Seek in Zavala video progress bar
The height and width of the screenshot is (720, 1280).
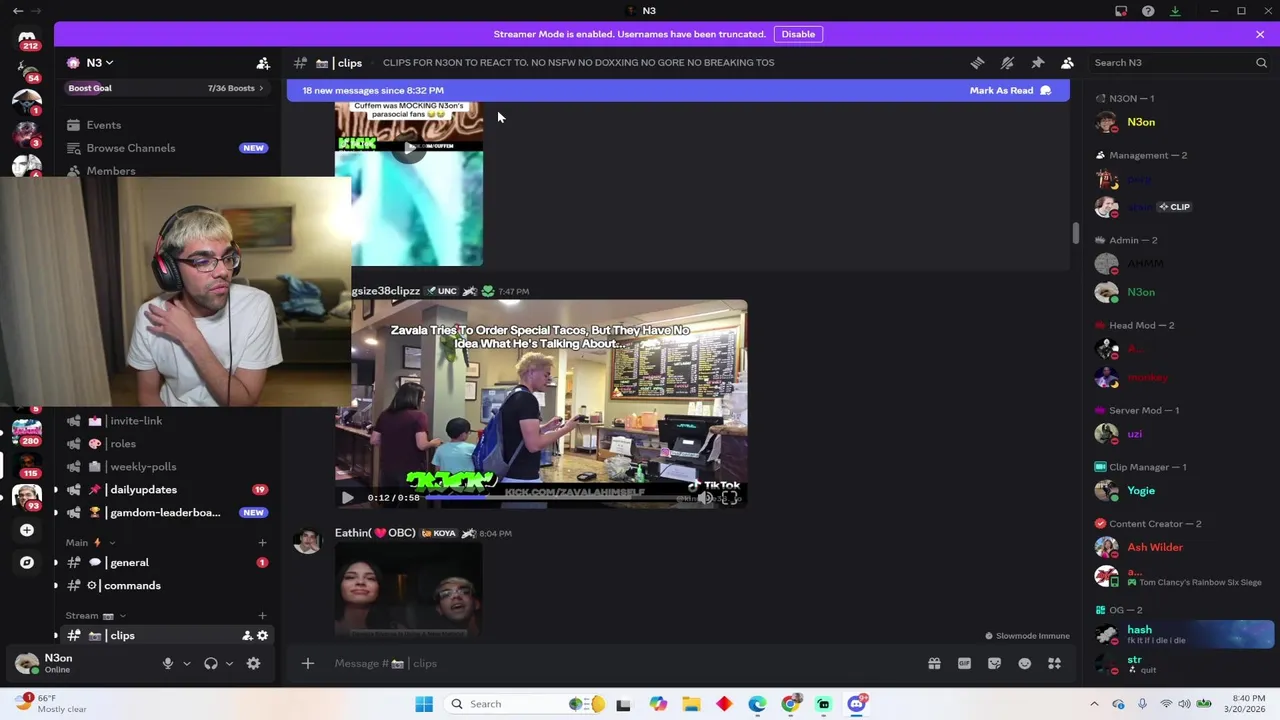pos(559,497)
